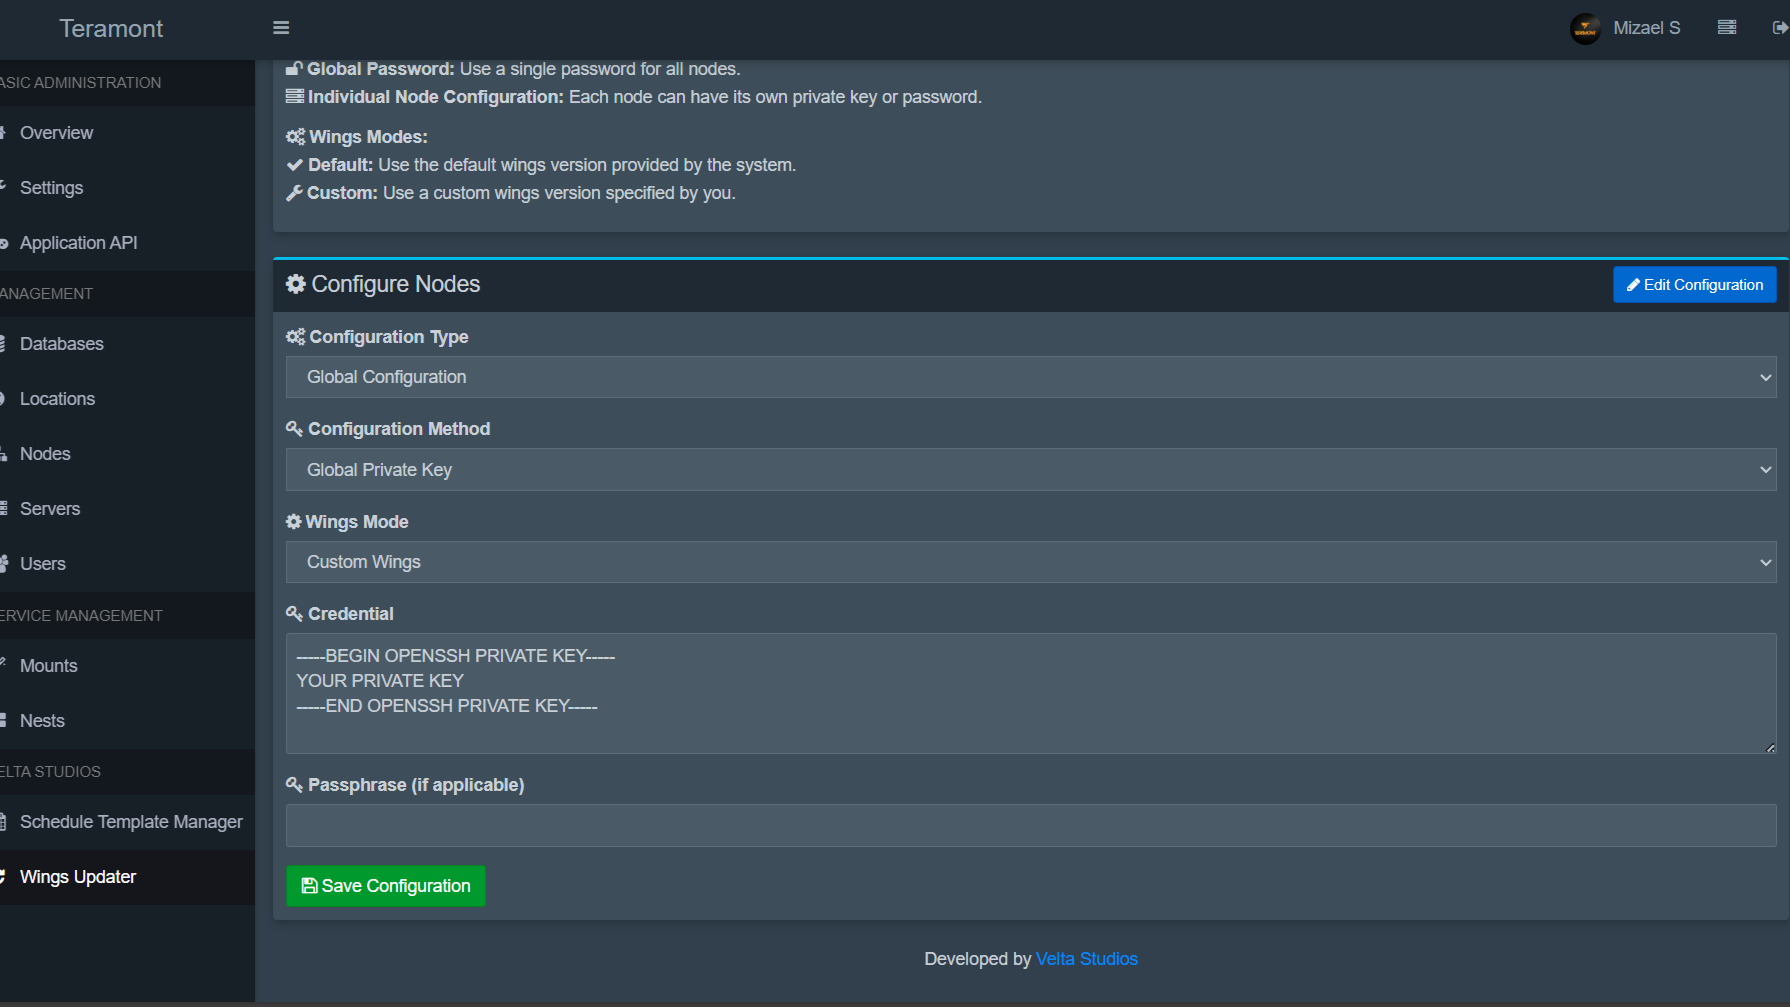This screenshot has width=1790, height=1007.
Task: Click the Databases sidebar item
Action: (x=61, y=344)
